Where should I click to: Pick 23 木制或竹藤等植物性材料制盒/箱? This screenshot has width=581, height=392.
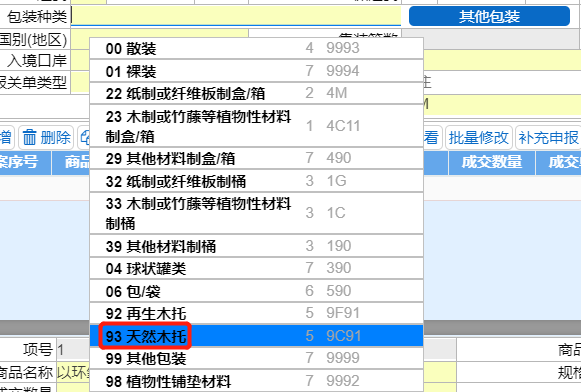tap(256, 126)
